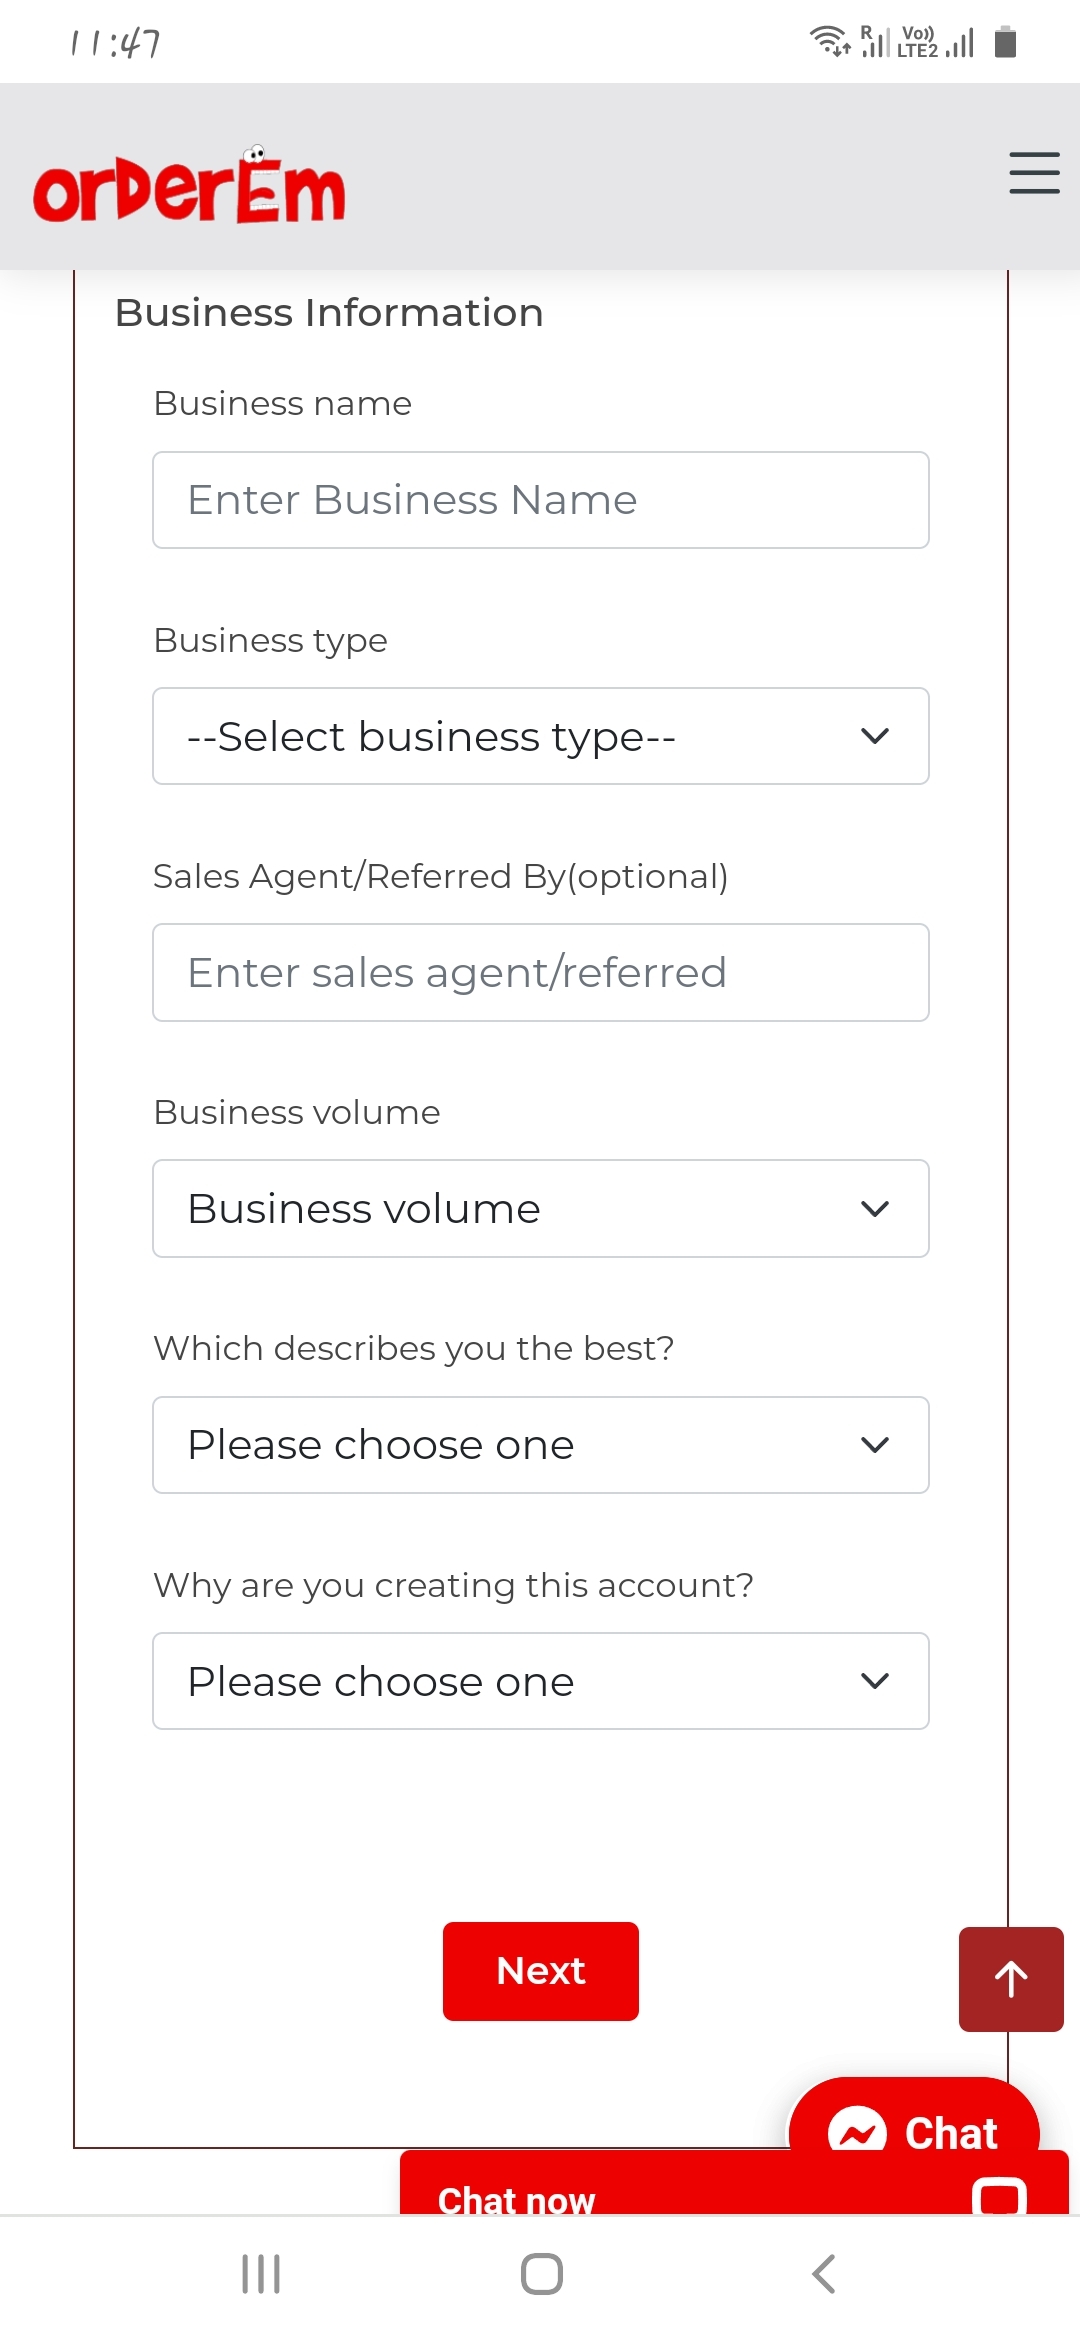The height and width of the screenshot is (2340, 1080).
Task: Open the recent apps navigation icon
Action: (261, 2274)
